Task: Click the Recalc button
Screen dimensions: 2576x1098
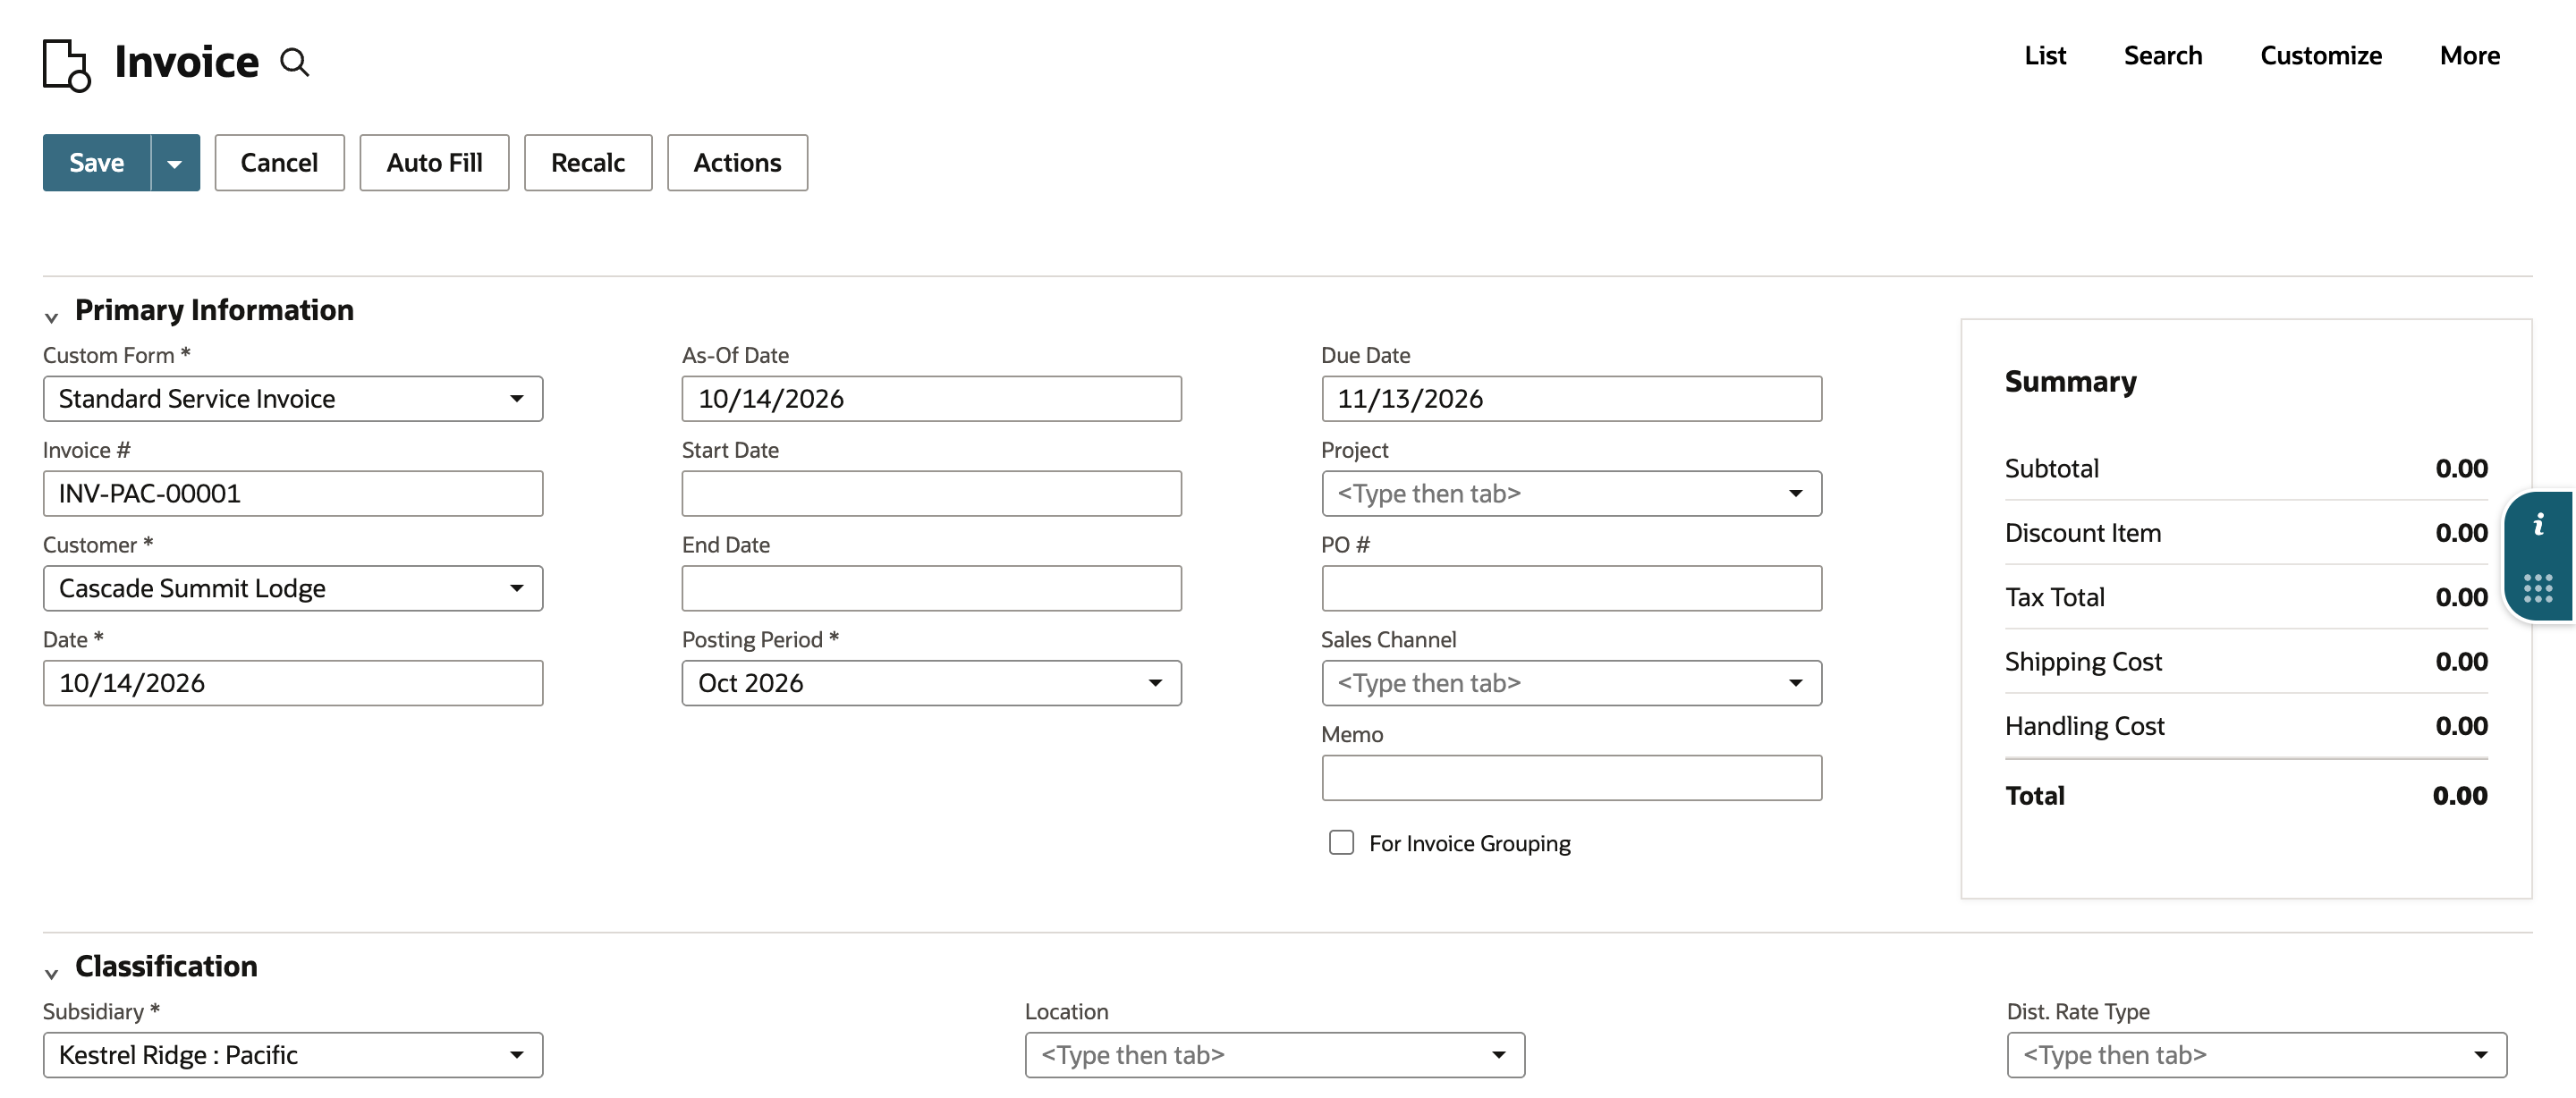Action: (x=588, y=163)
